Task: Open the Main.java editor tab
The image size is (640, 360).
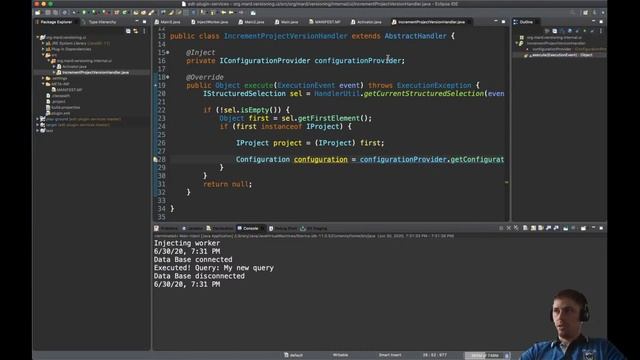Action: (286, 22)
